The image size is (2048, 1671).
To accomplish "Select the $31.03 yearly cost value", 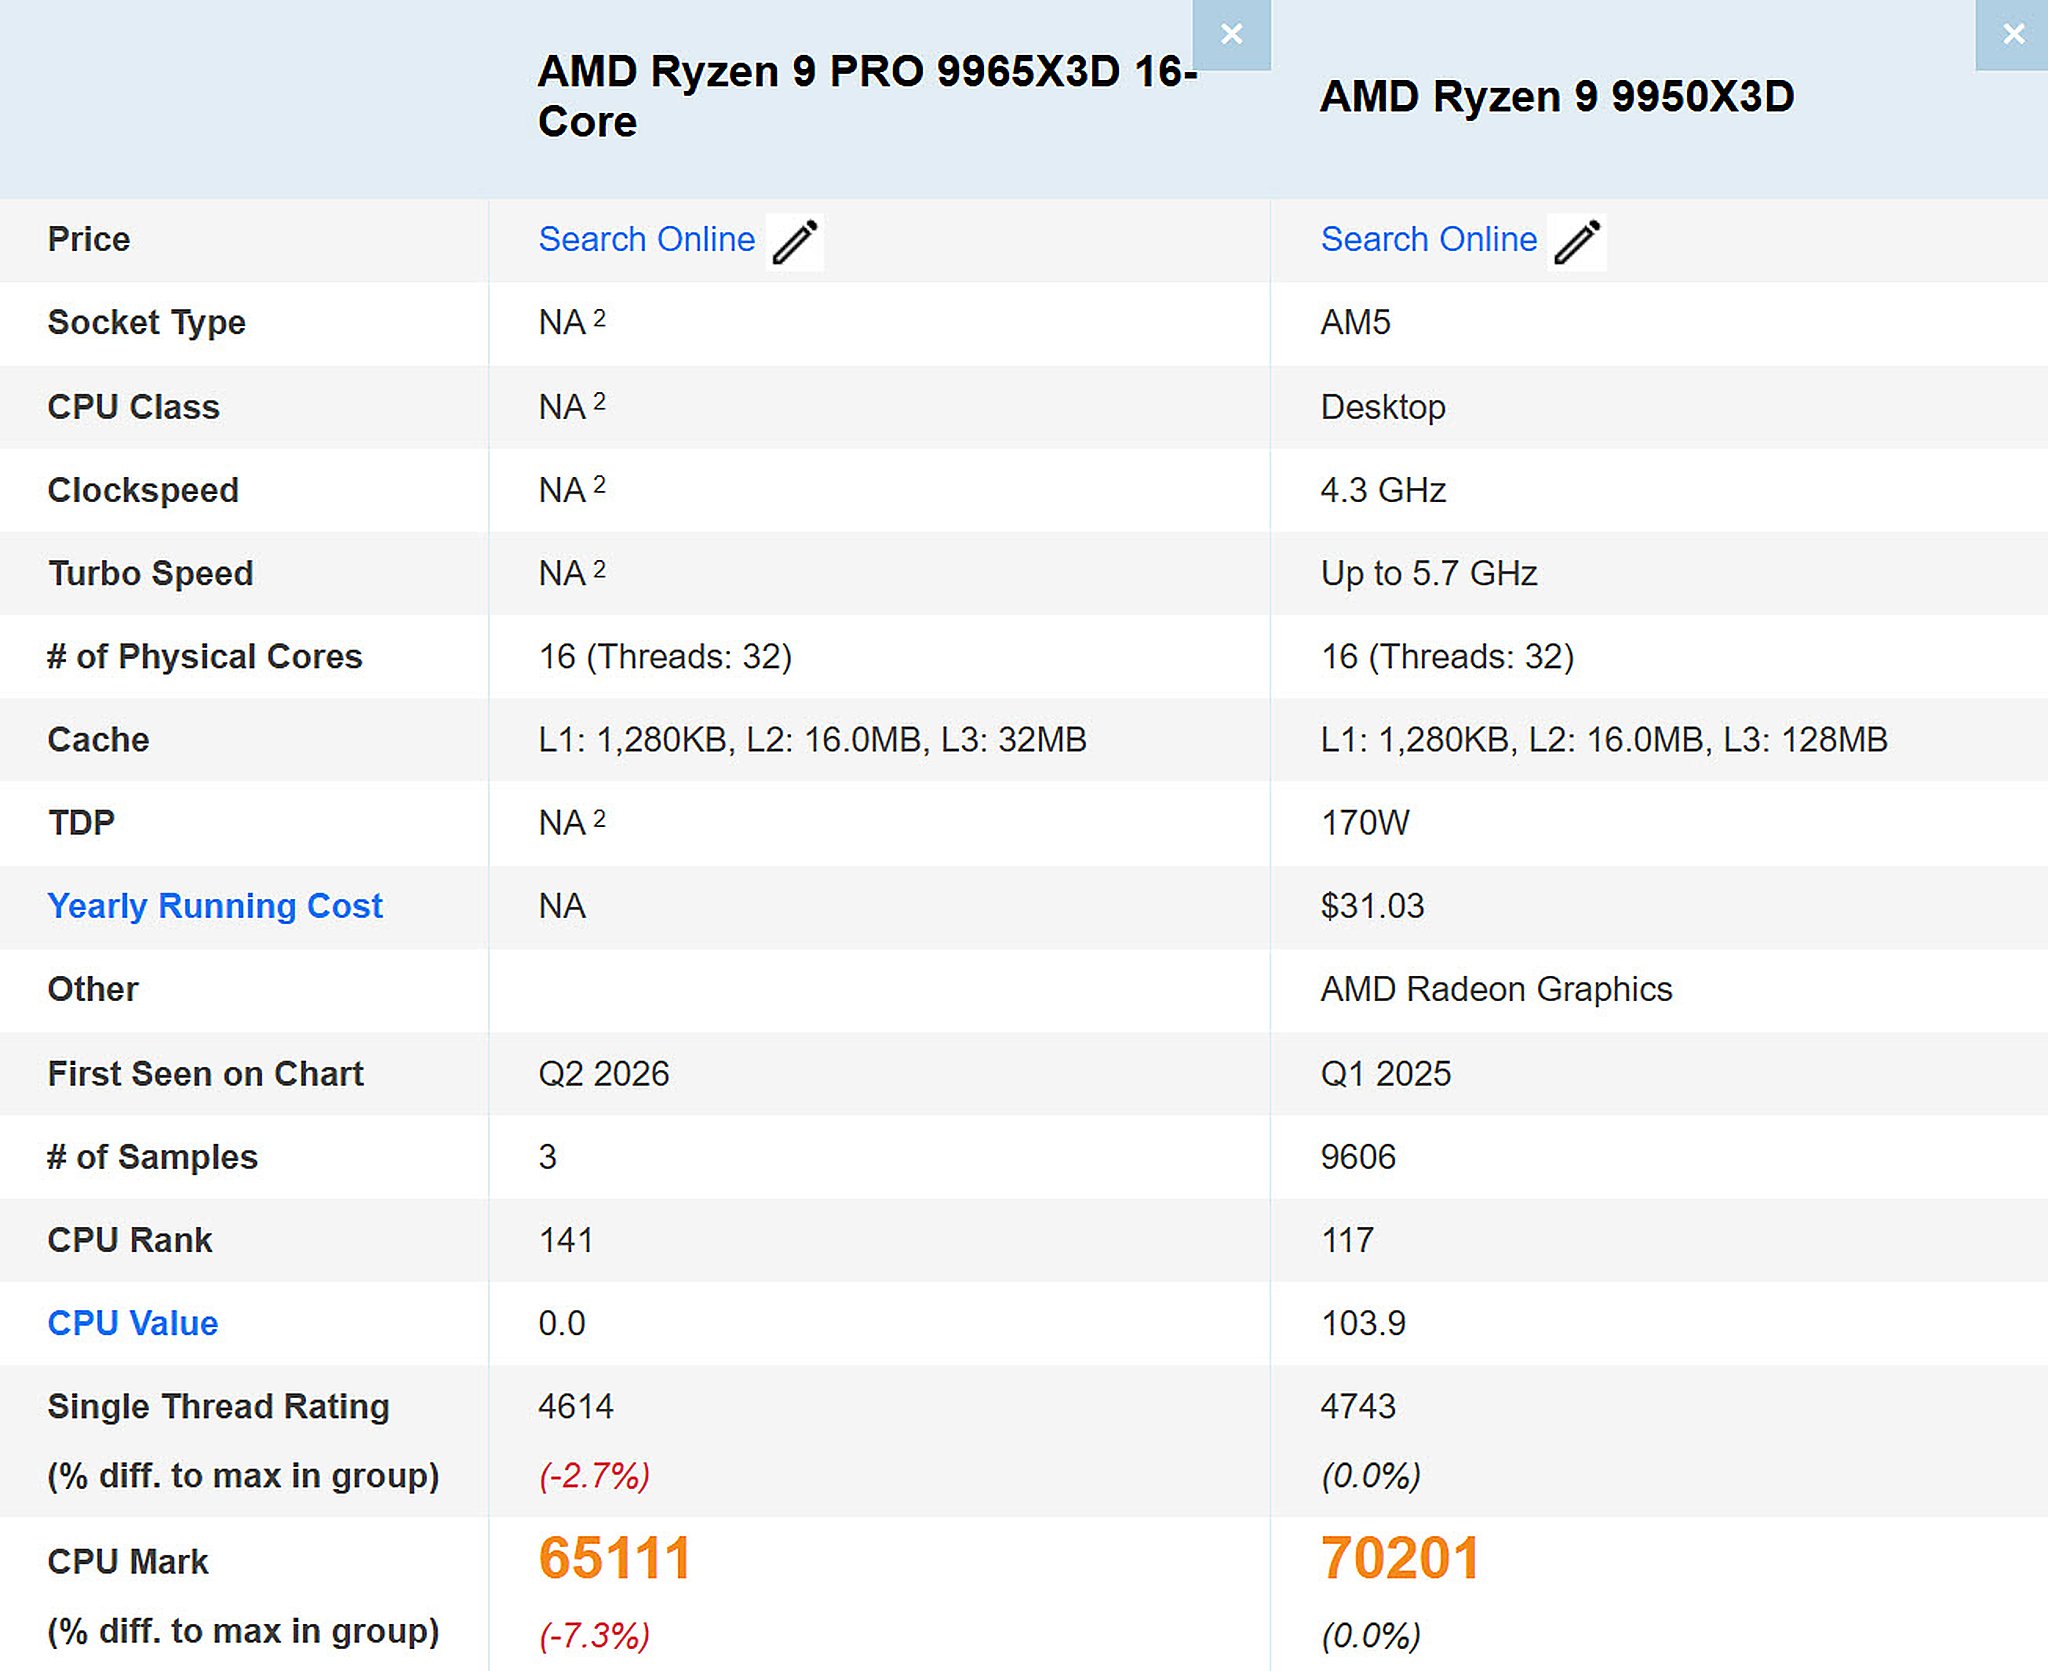I will [1372, 906].
